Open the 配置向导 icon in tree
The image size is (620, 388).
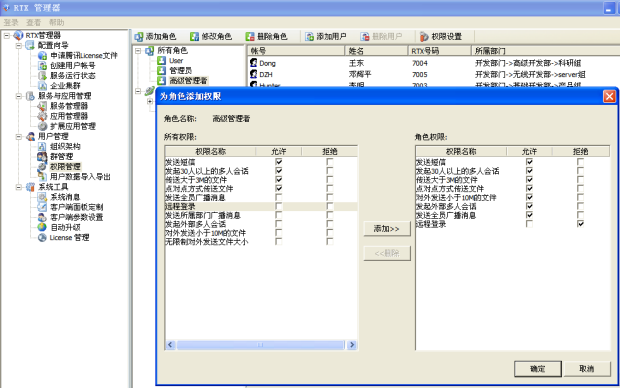point(30,45)
